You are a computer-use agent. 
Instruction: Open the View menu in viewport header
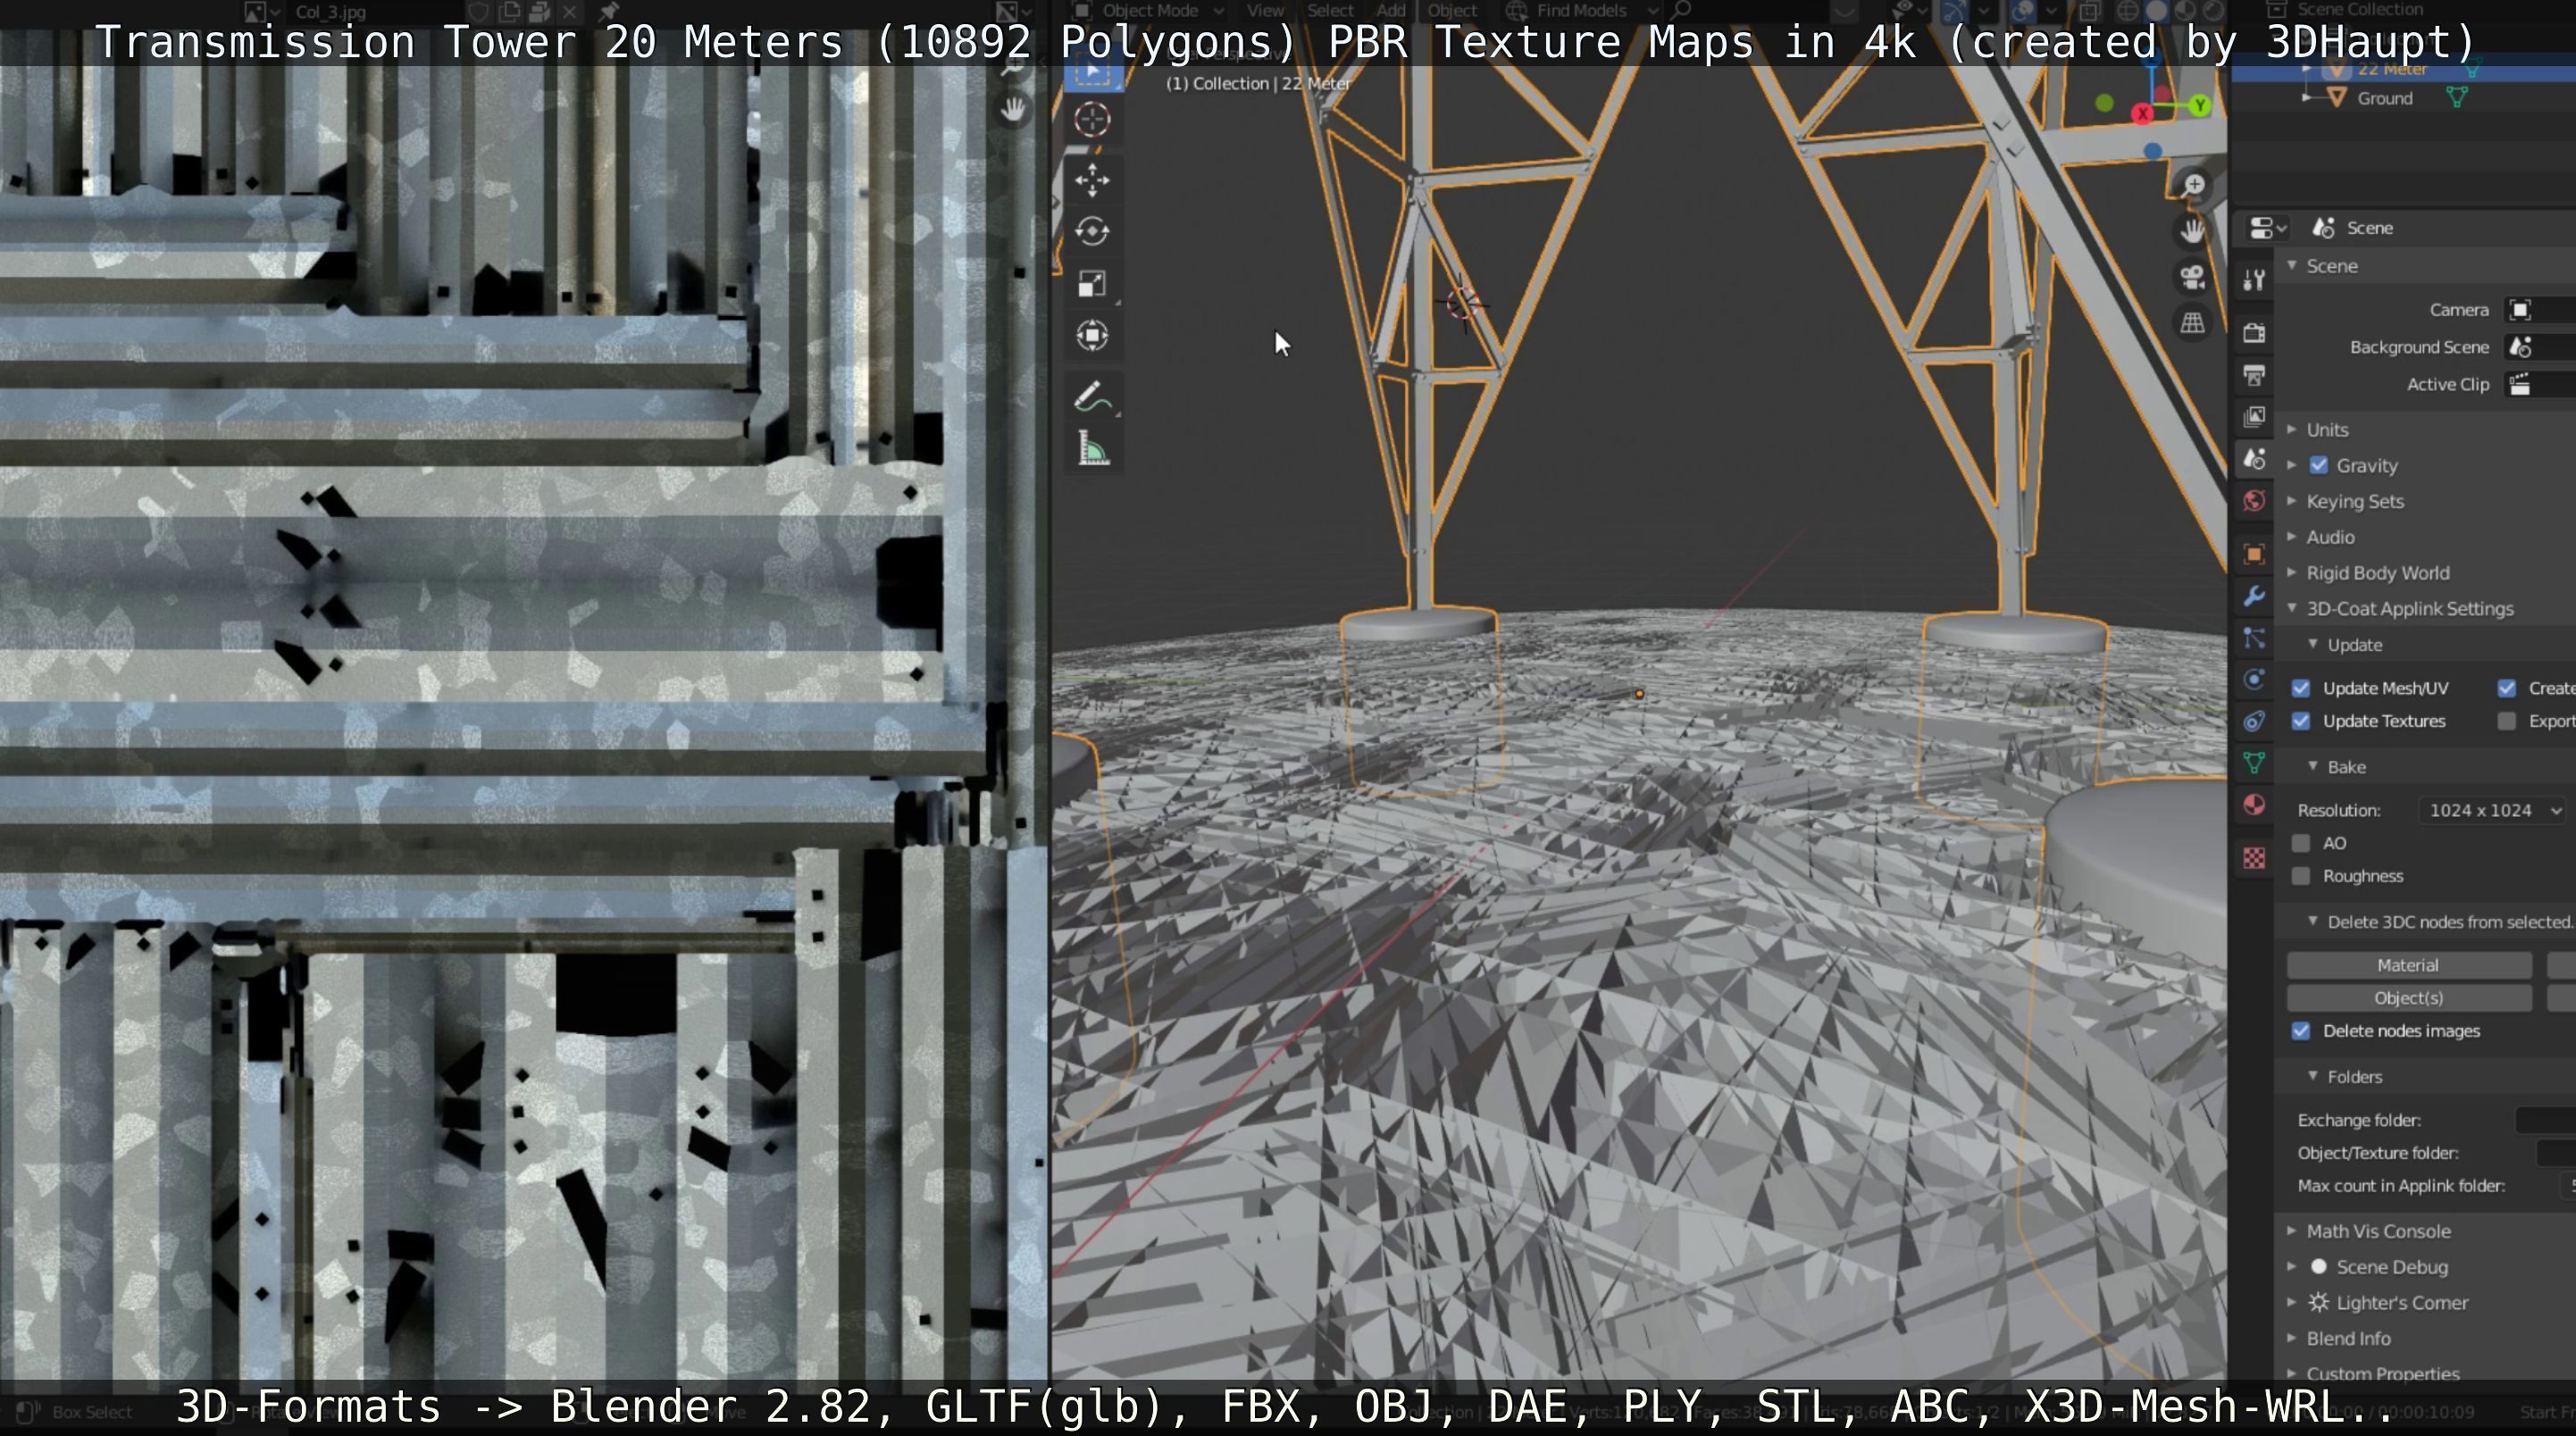point(1265,10)
